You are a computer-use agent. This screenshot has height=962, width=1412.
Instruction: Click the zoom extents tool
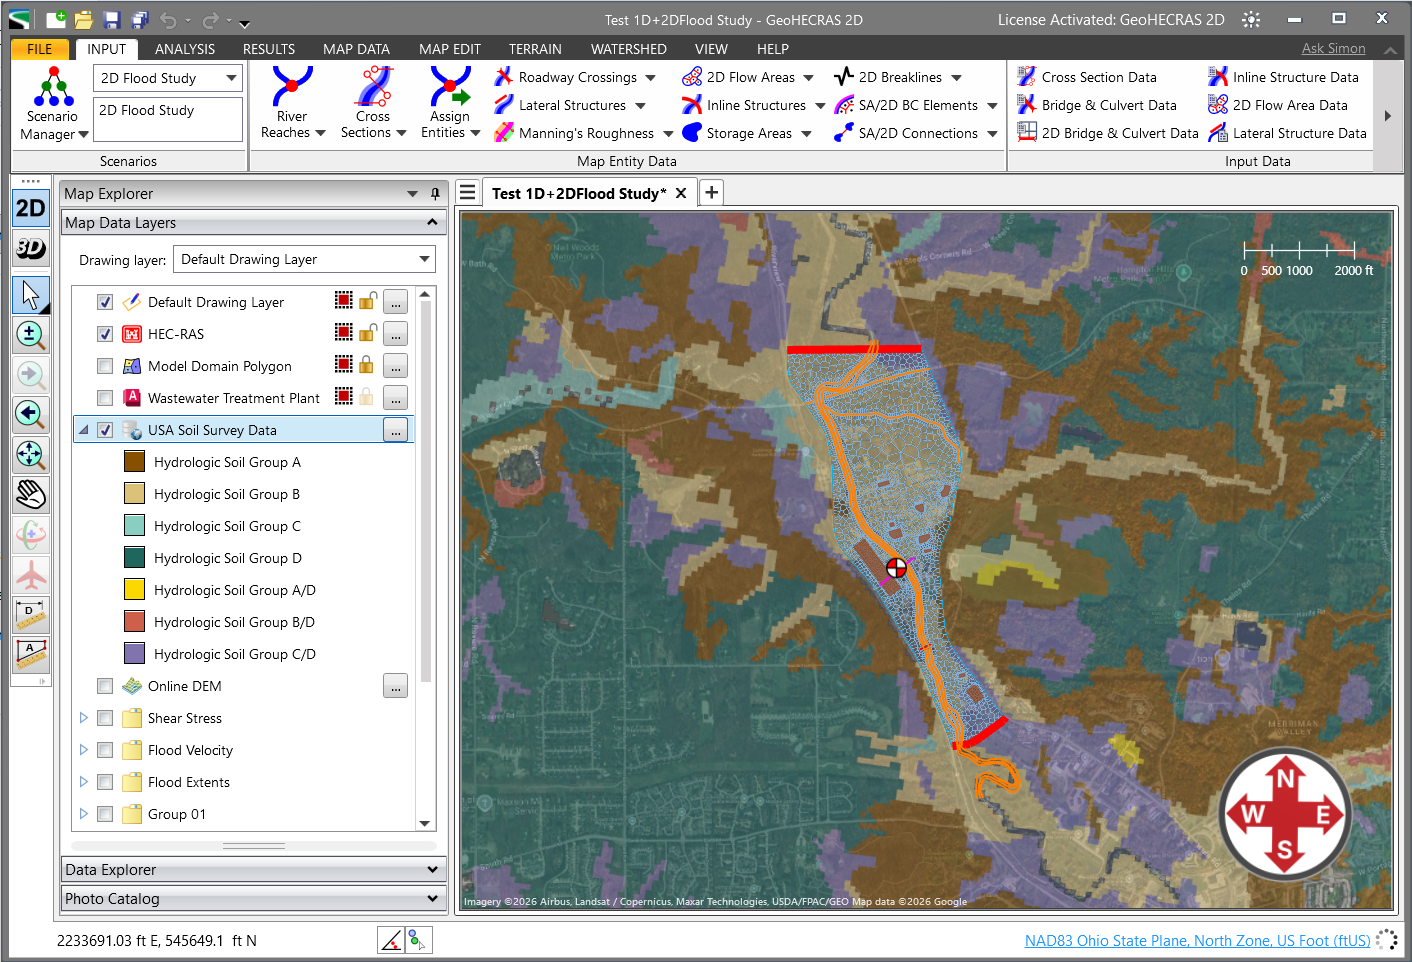pyautogui.click(x=30, y=454)
